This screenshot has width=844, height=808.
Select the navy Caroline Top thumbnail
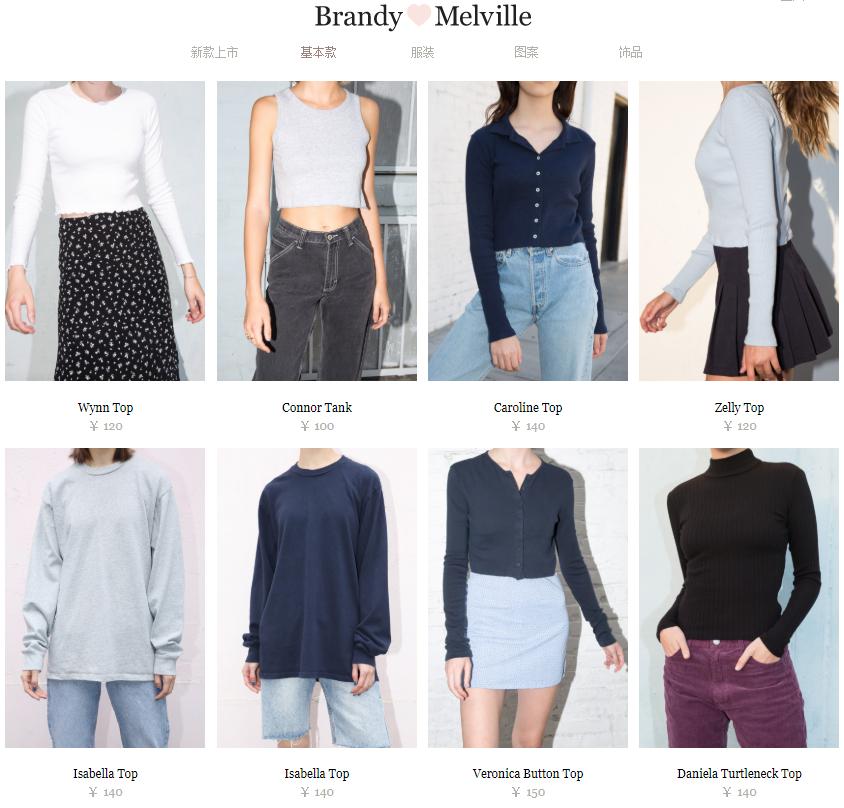528,231
